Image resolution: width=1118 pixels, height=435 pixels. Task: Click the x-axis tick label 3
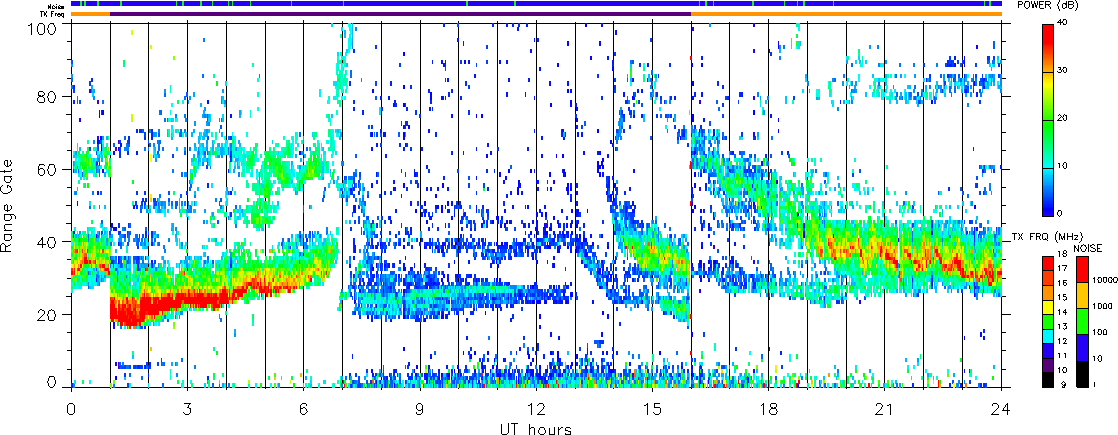188,409
